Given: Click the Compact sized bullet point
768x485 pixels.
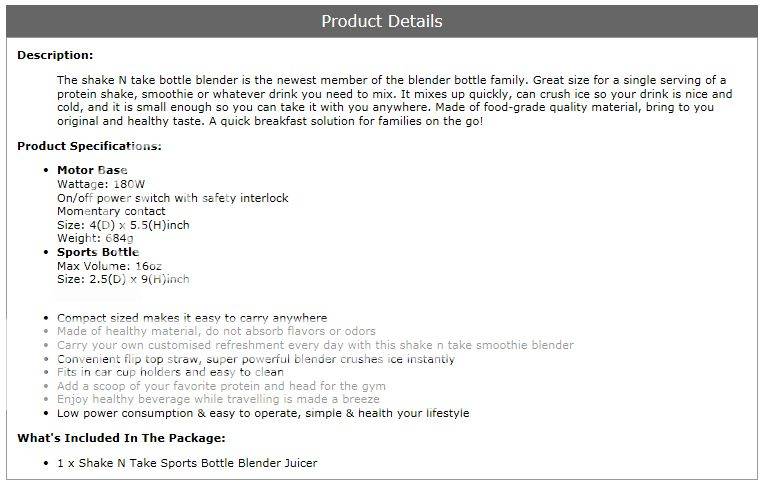Looking at the screenshot, I should (x=192, y=317).
